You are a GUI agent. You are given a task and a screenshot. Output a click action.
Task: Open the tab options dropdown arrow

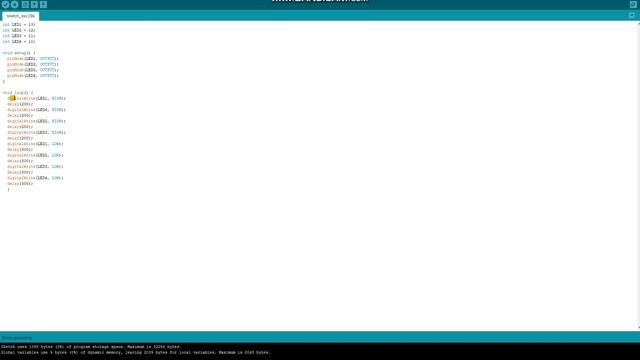click(631, 16)
